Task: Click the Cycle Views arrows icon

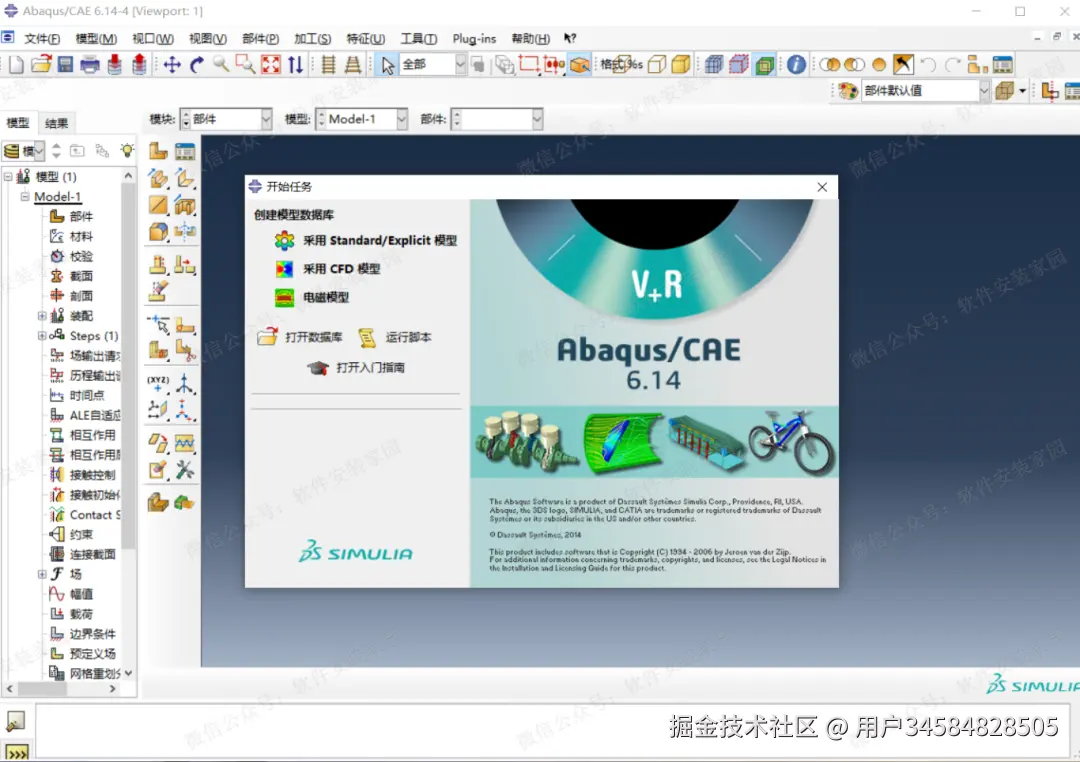Action: 295,65
